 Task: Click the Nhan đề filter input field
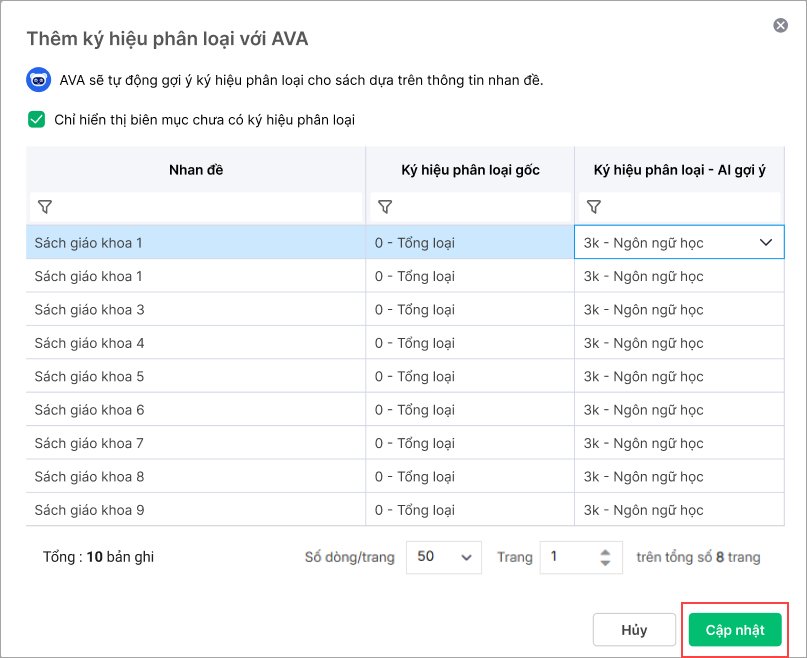(x=196, y=207)
